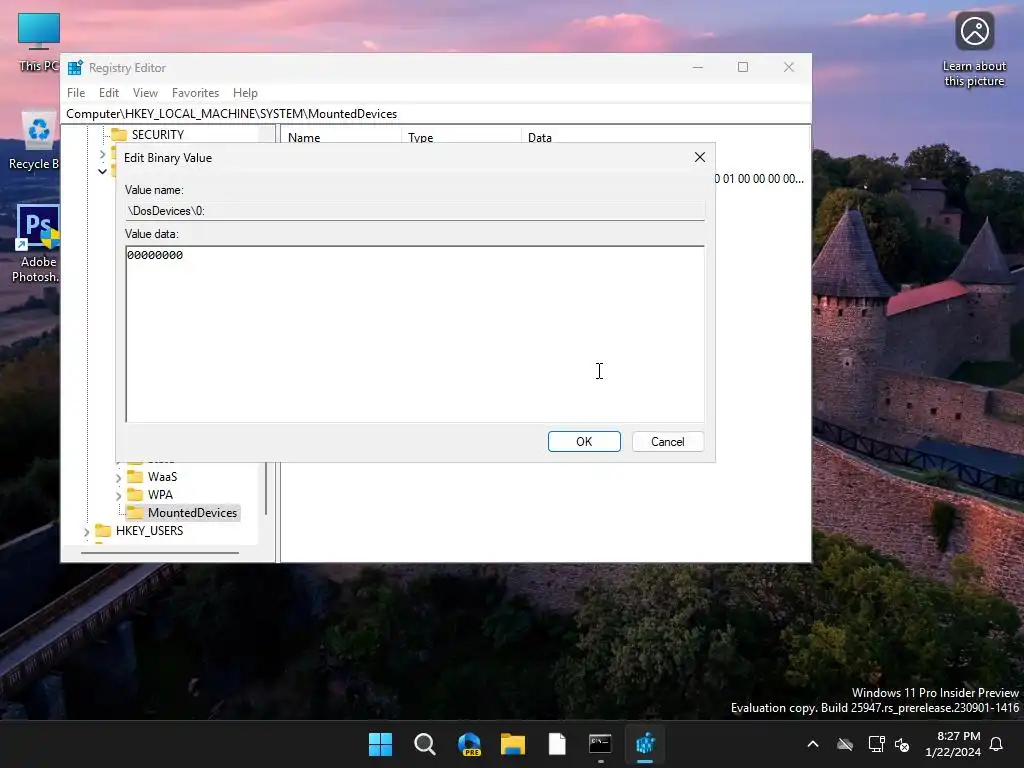
Task: Select the HKEY_USERS hive
Action: click(x=149, y=531)
